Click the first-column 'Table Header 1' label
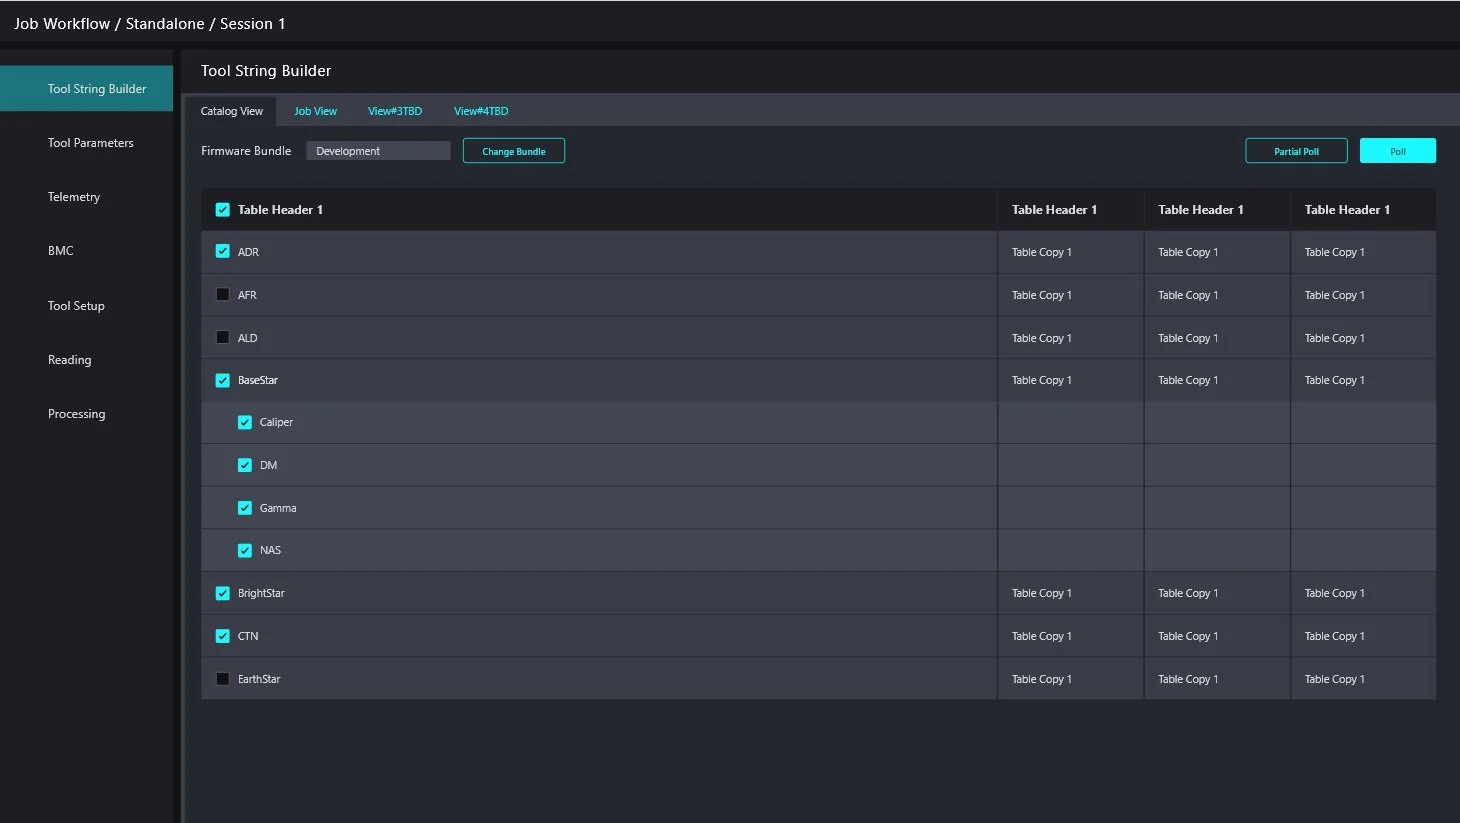Image resolution: width=1460 pixels, height=823 pixels. tap(280, 210)
